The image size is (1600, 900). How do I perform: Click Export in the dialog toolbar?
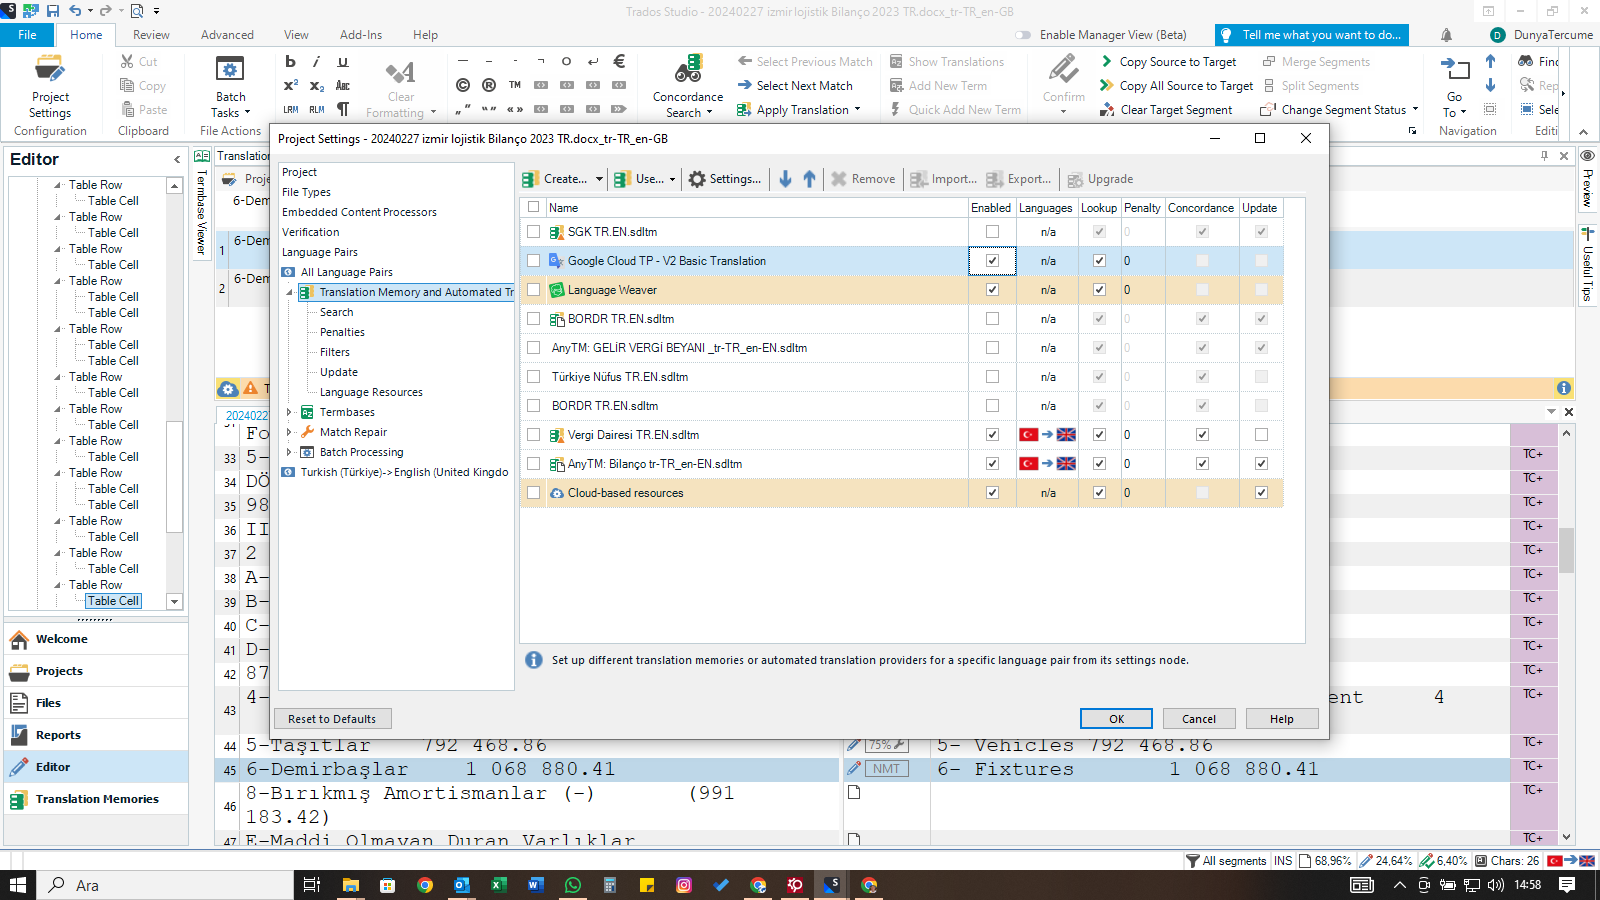coord(1019,179)
